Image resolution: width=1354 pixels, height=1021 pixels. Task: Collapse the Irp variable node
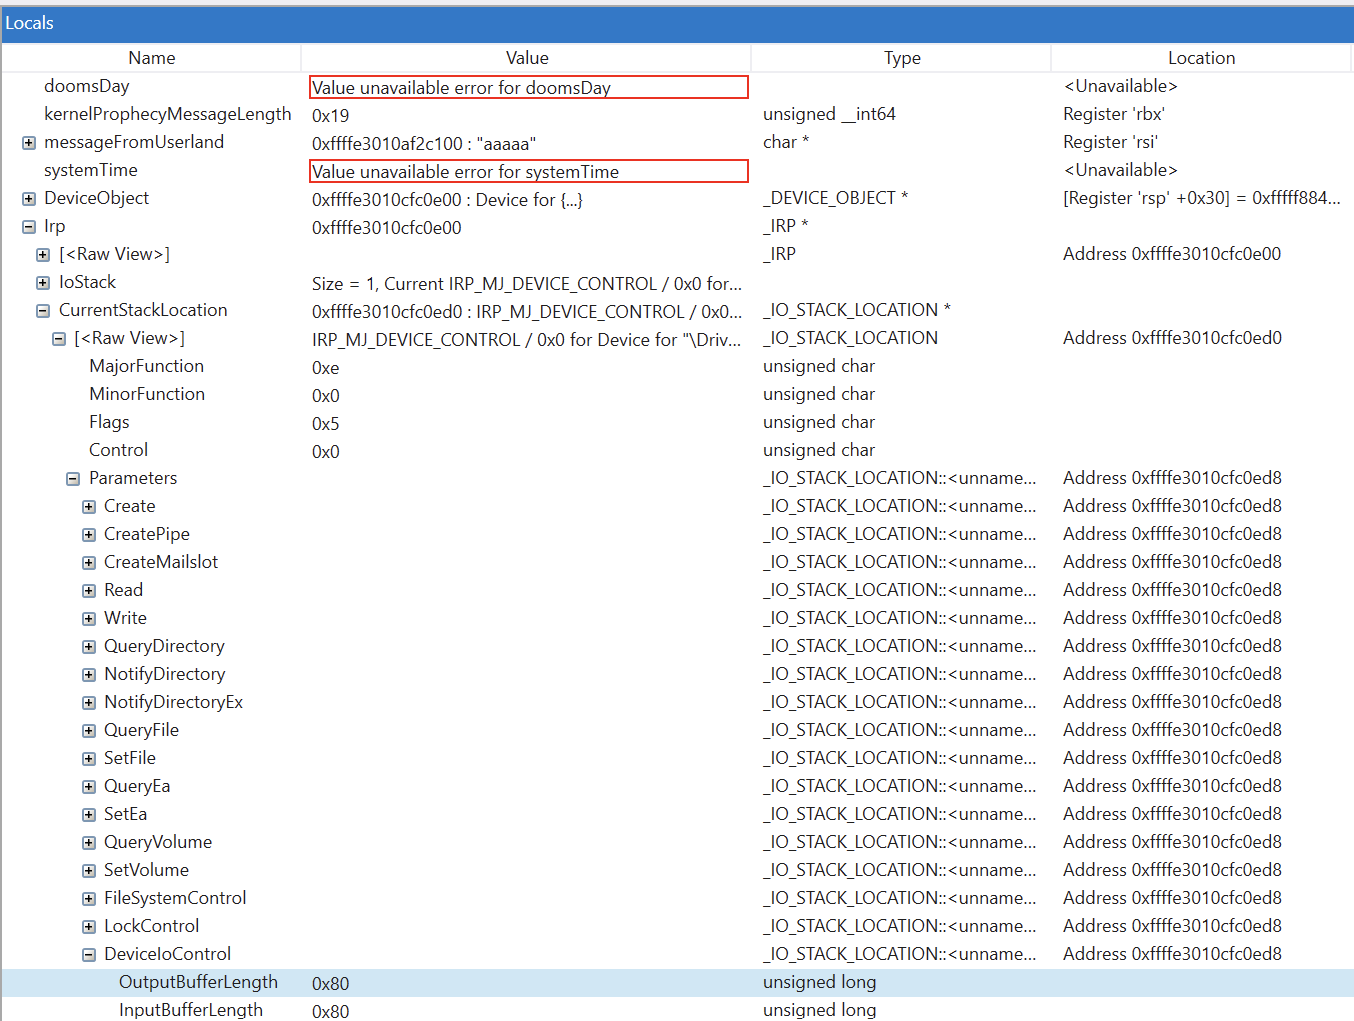point(29,227)
